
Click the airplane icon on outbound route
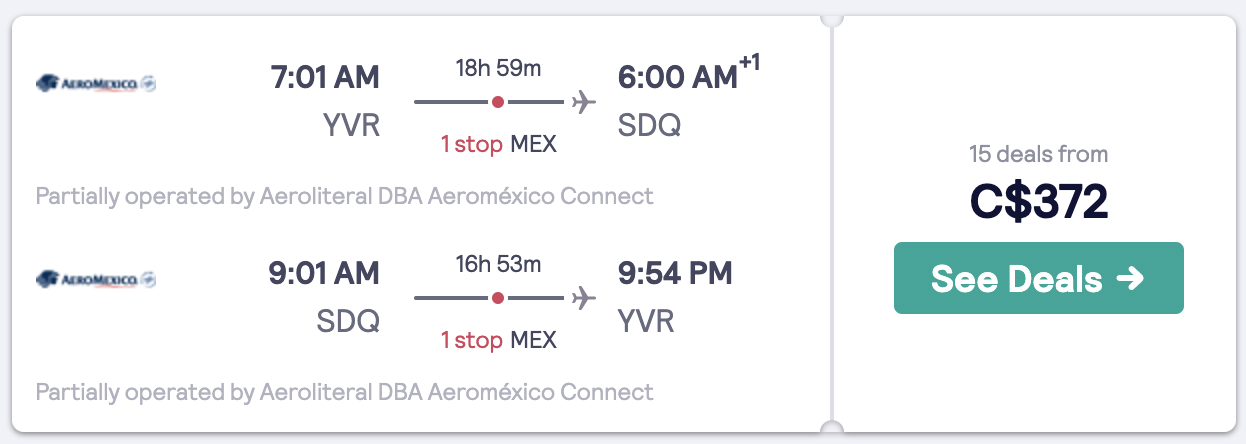pyautogui.click(x=583, y=102)
